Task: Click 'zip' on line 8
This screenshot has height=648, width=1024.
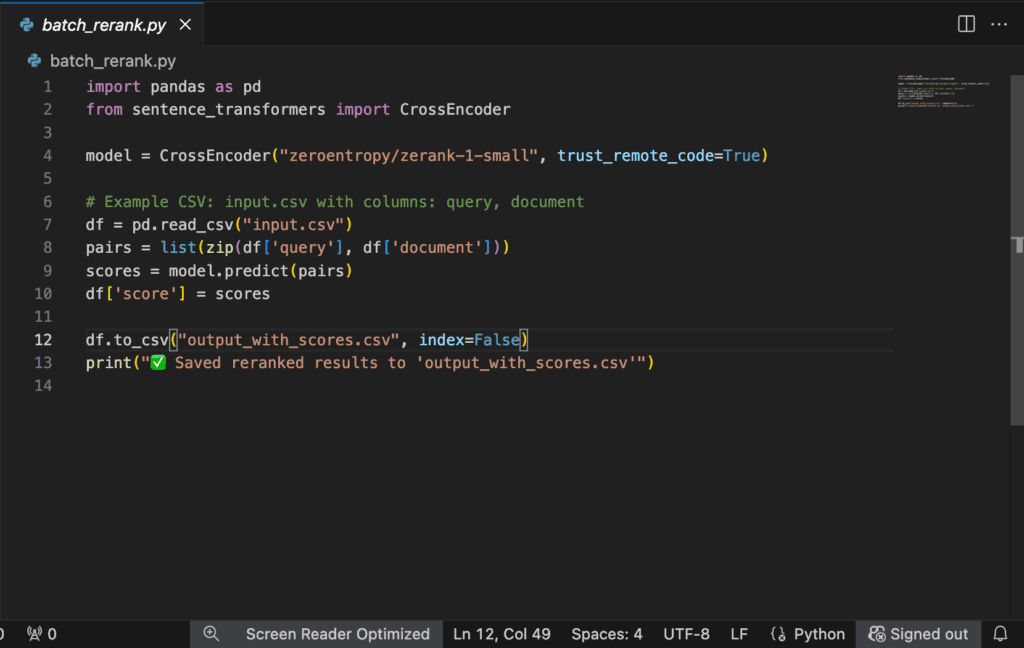Action: (x=219, y=248)
